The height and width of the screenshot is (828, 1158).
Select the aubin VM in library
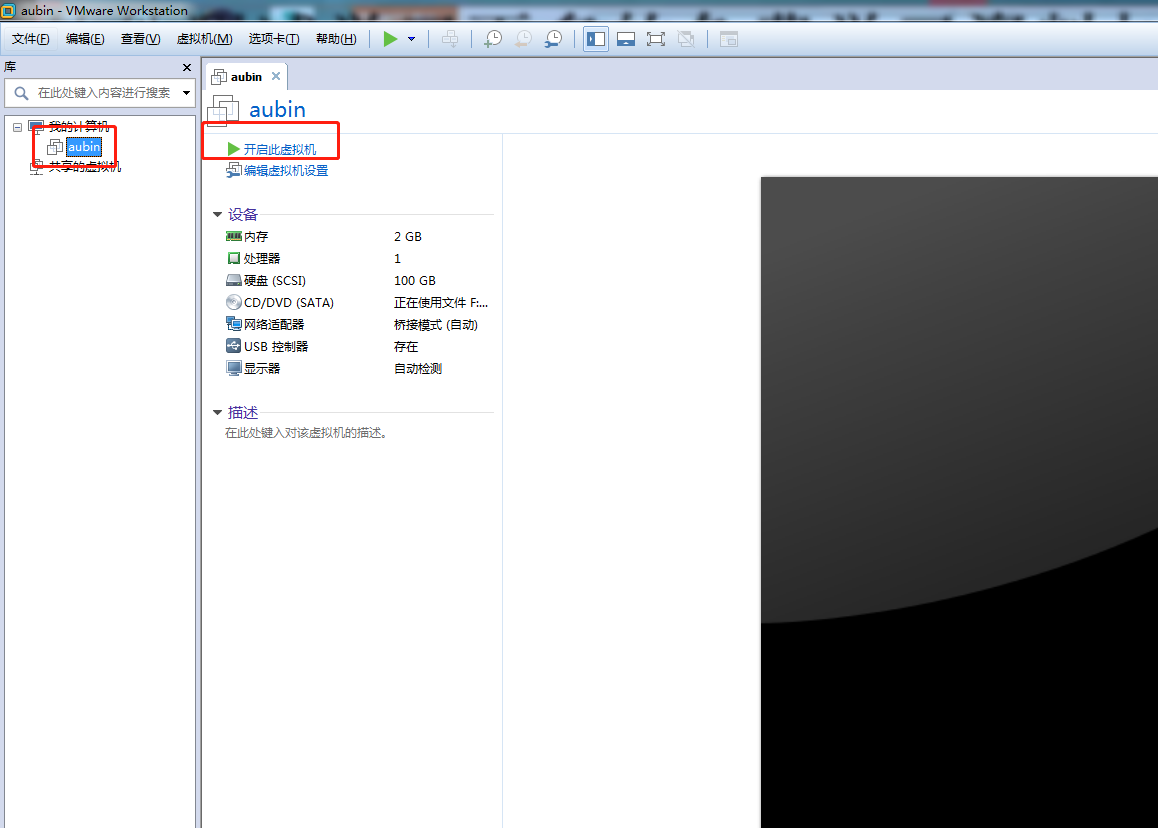(x=83, y=147)
